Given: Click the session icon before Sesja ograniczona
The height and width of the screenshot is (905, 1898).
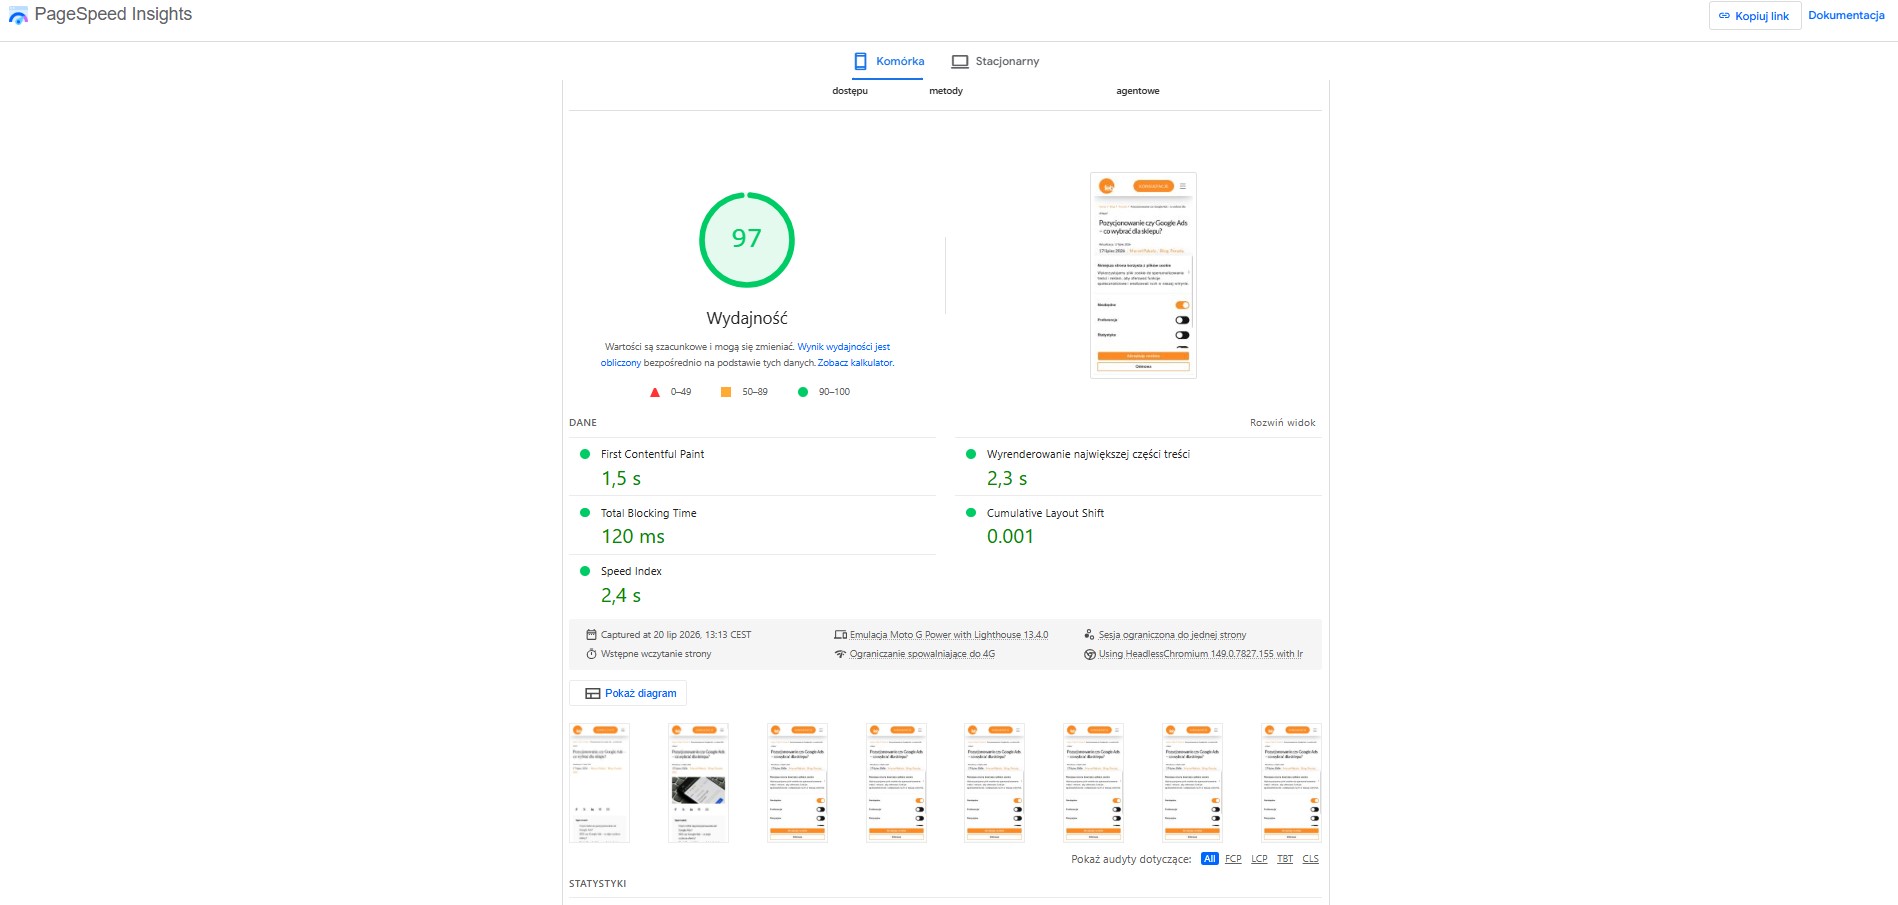Looking at the screenshot, I should [1089, 635].
